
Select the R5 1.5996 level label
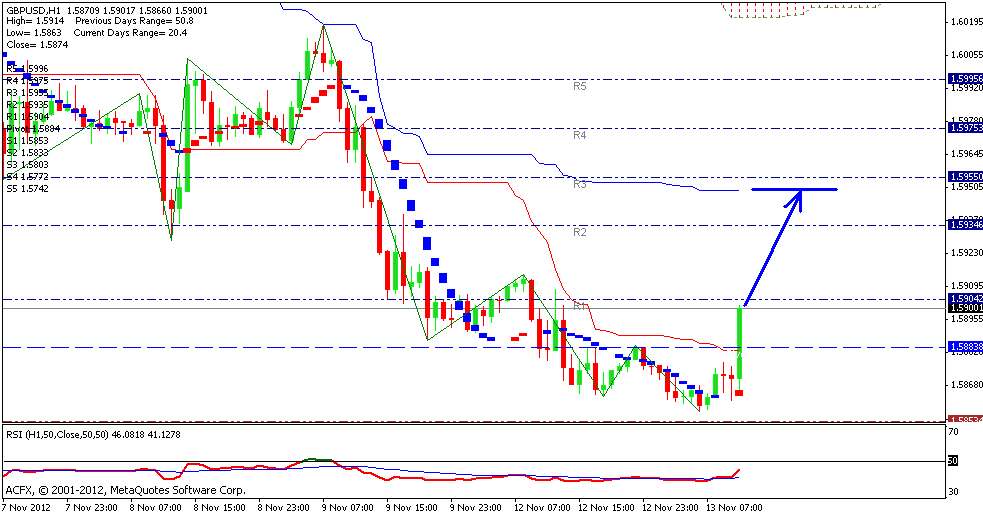[27, 69]
